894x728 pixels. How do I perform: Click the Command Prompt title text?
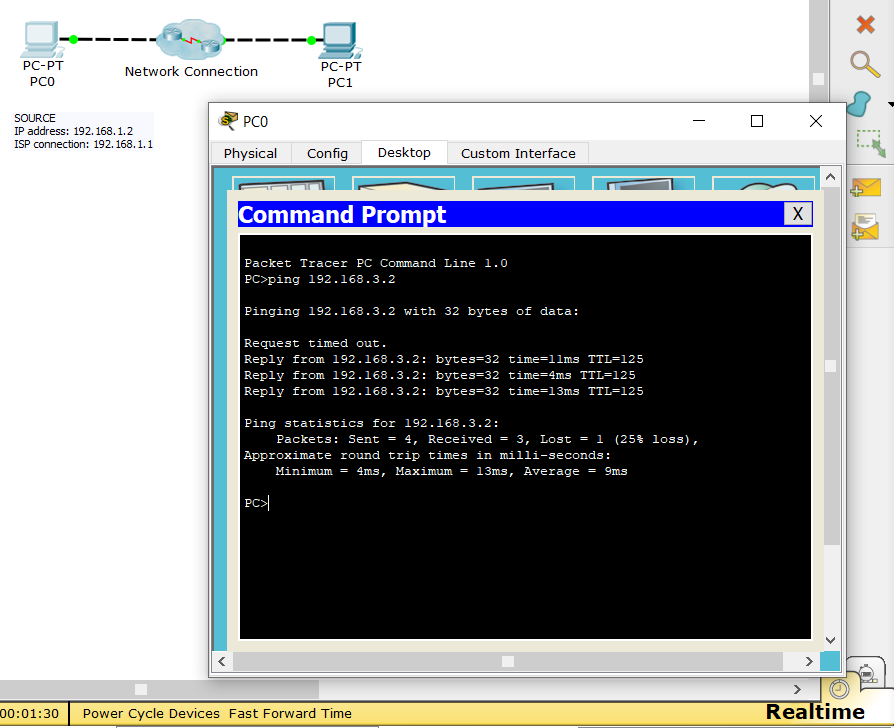(x=342, y=215)
